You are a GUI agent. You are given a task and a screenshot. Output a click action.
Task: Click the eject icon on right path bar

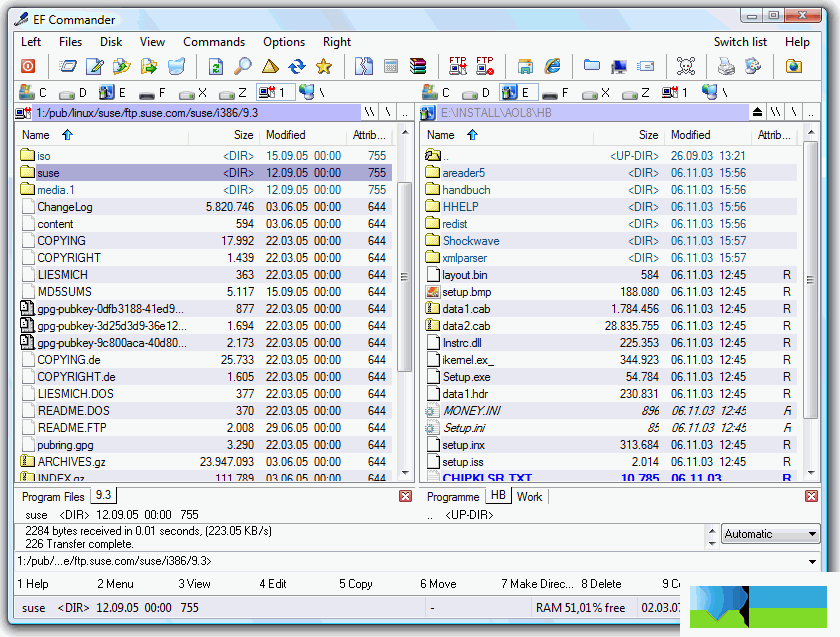[x=757, y=113]
